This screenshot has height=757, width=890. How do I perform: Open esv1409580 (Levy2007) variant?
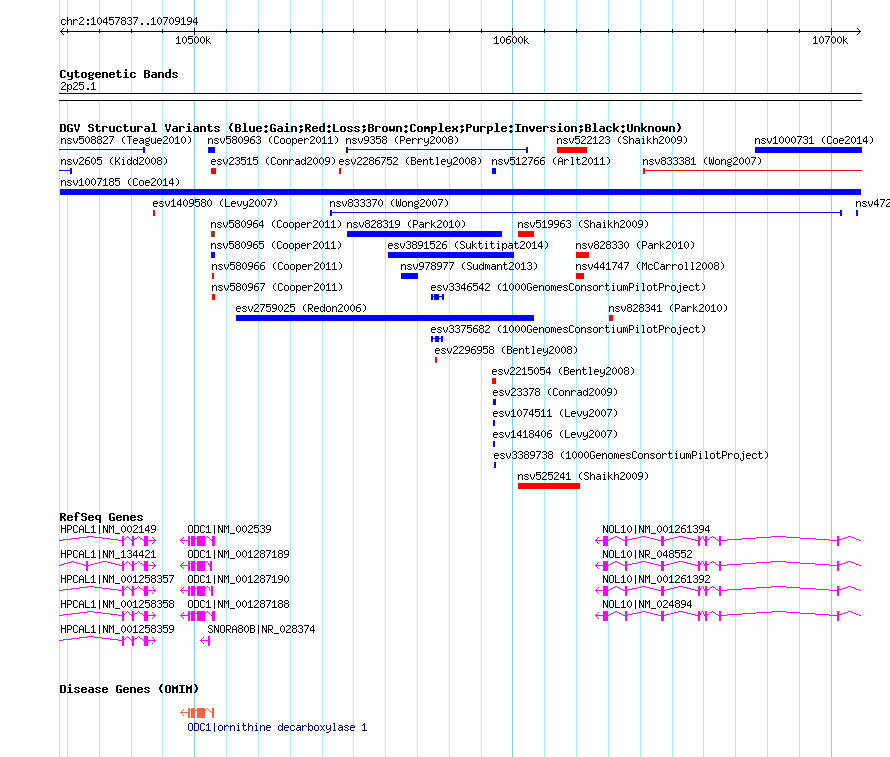coord(215,203)
